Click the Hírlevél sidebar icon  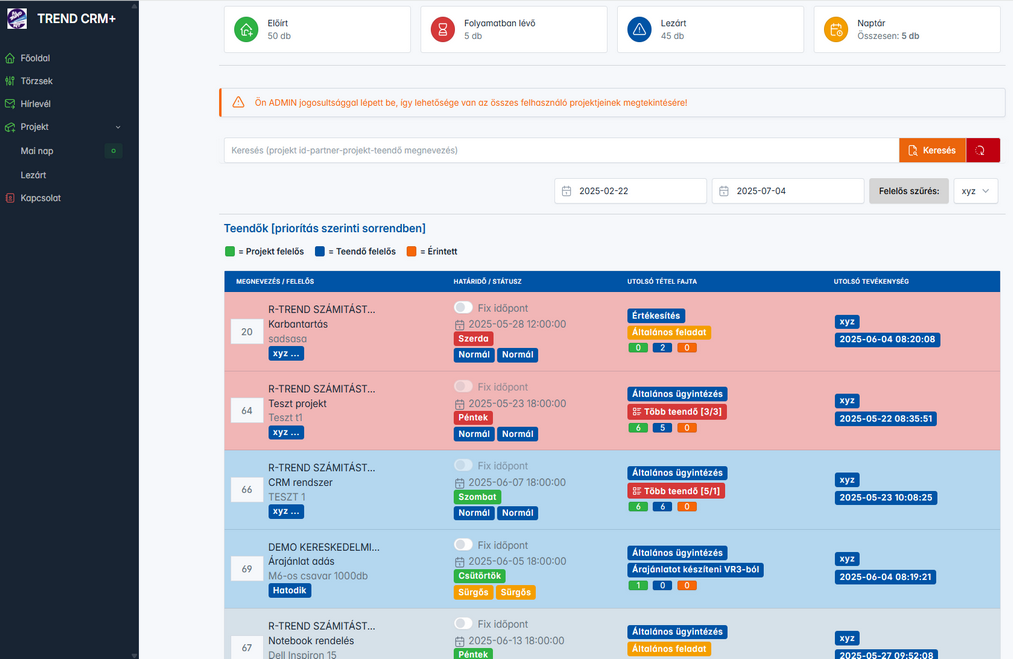(10, 103)
